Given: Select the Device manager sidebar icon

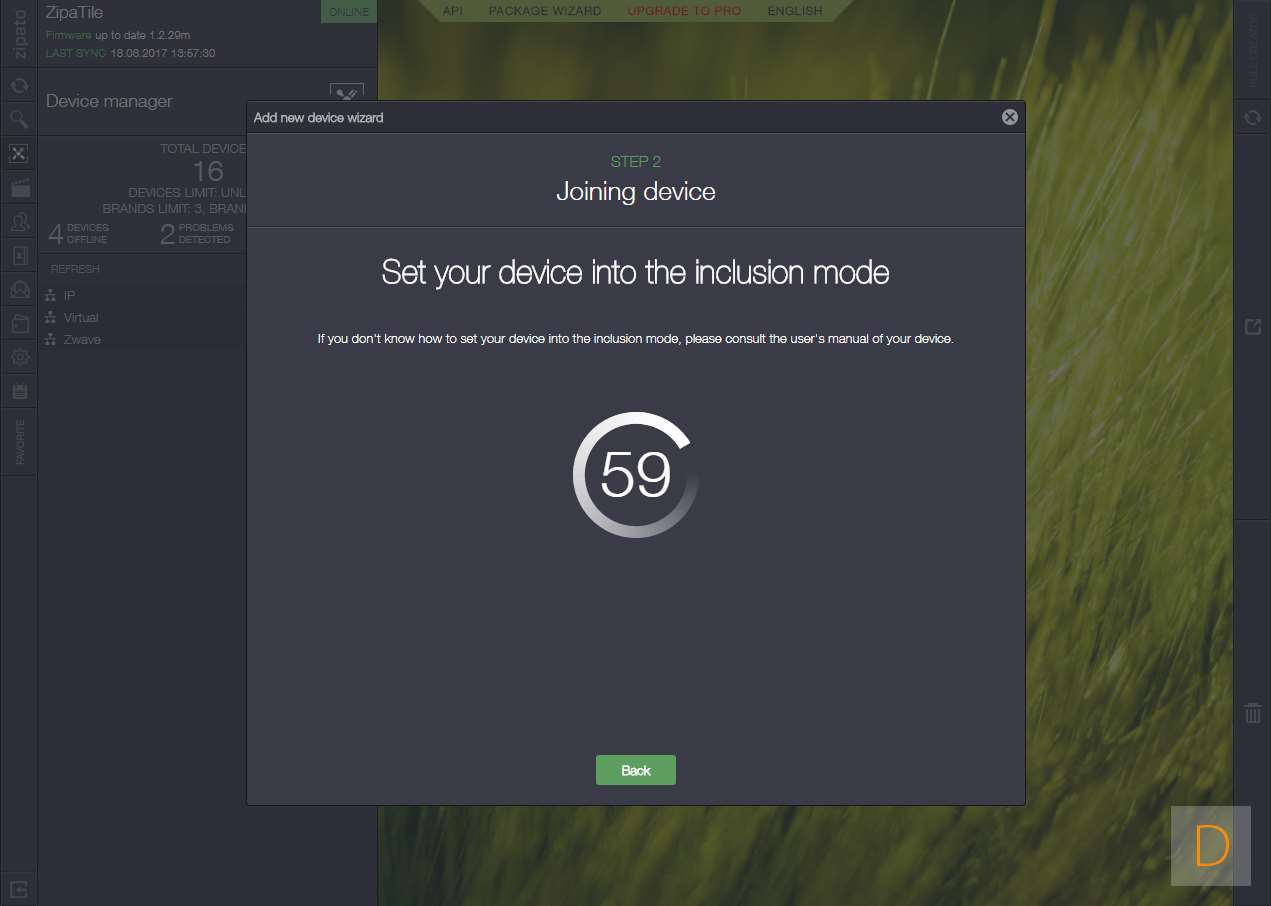Looking at the screenshot, I should click(x=18, y=154).
